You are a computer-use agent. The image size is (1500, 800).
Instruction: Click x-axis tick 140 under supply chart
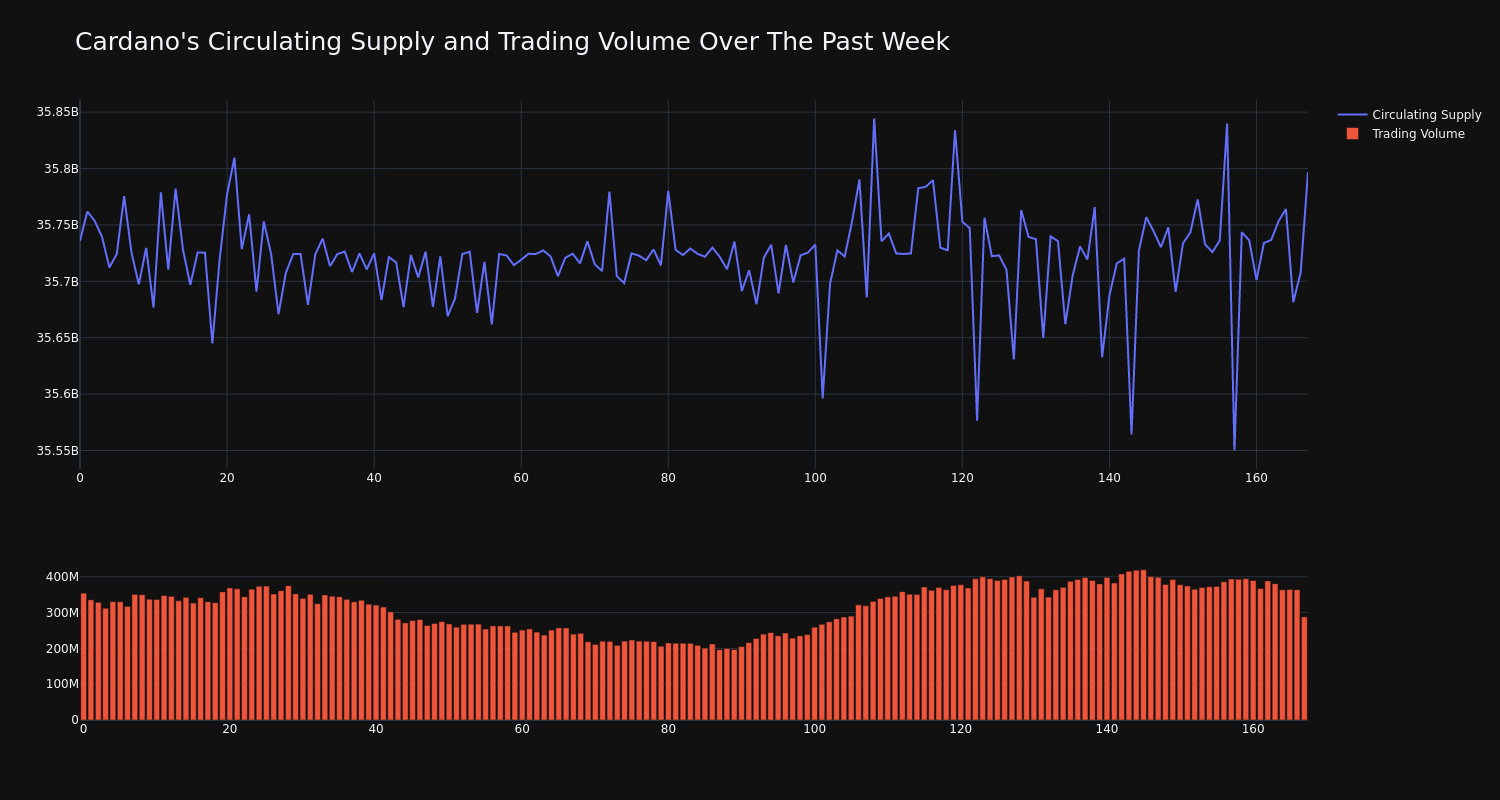[x=1109, y=478]
